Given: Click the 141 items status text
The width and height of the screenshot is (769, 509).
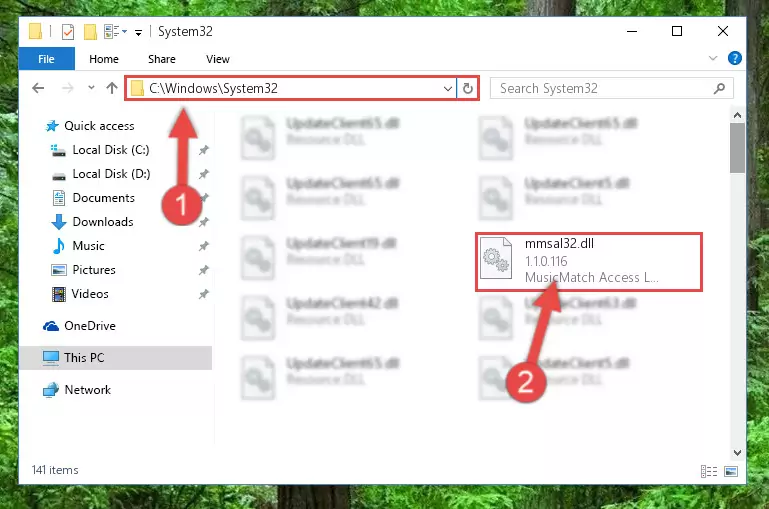Looking at the screenshot, I should (55, 470).
